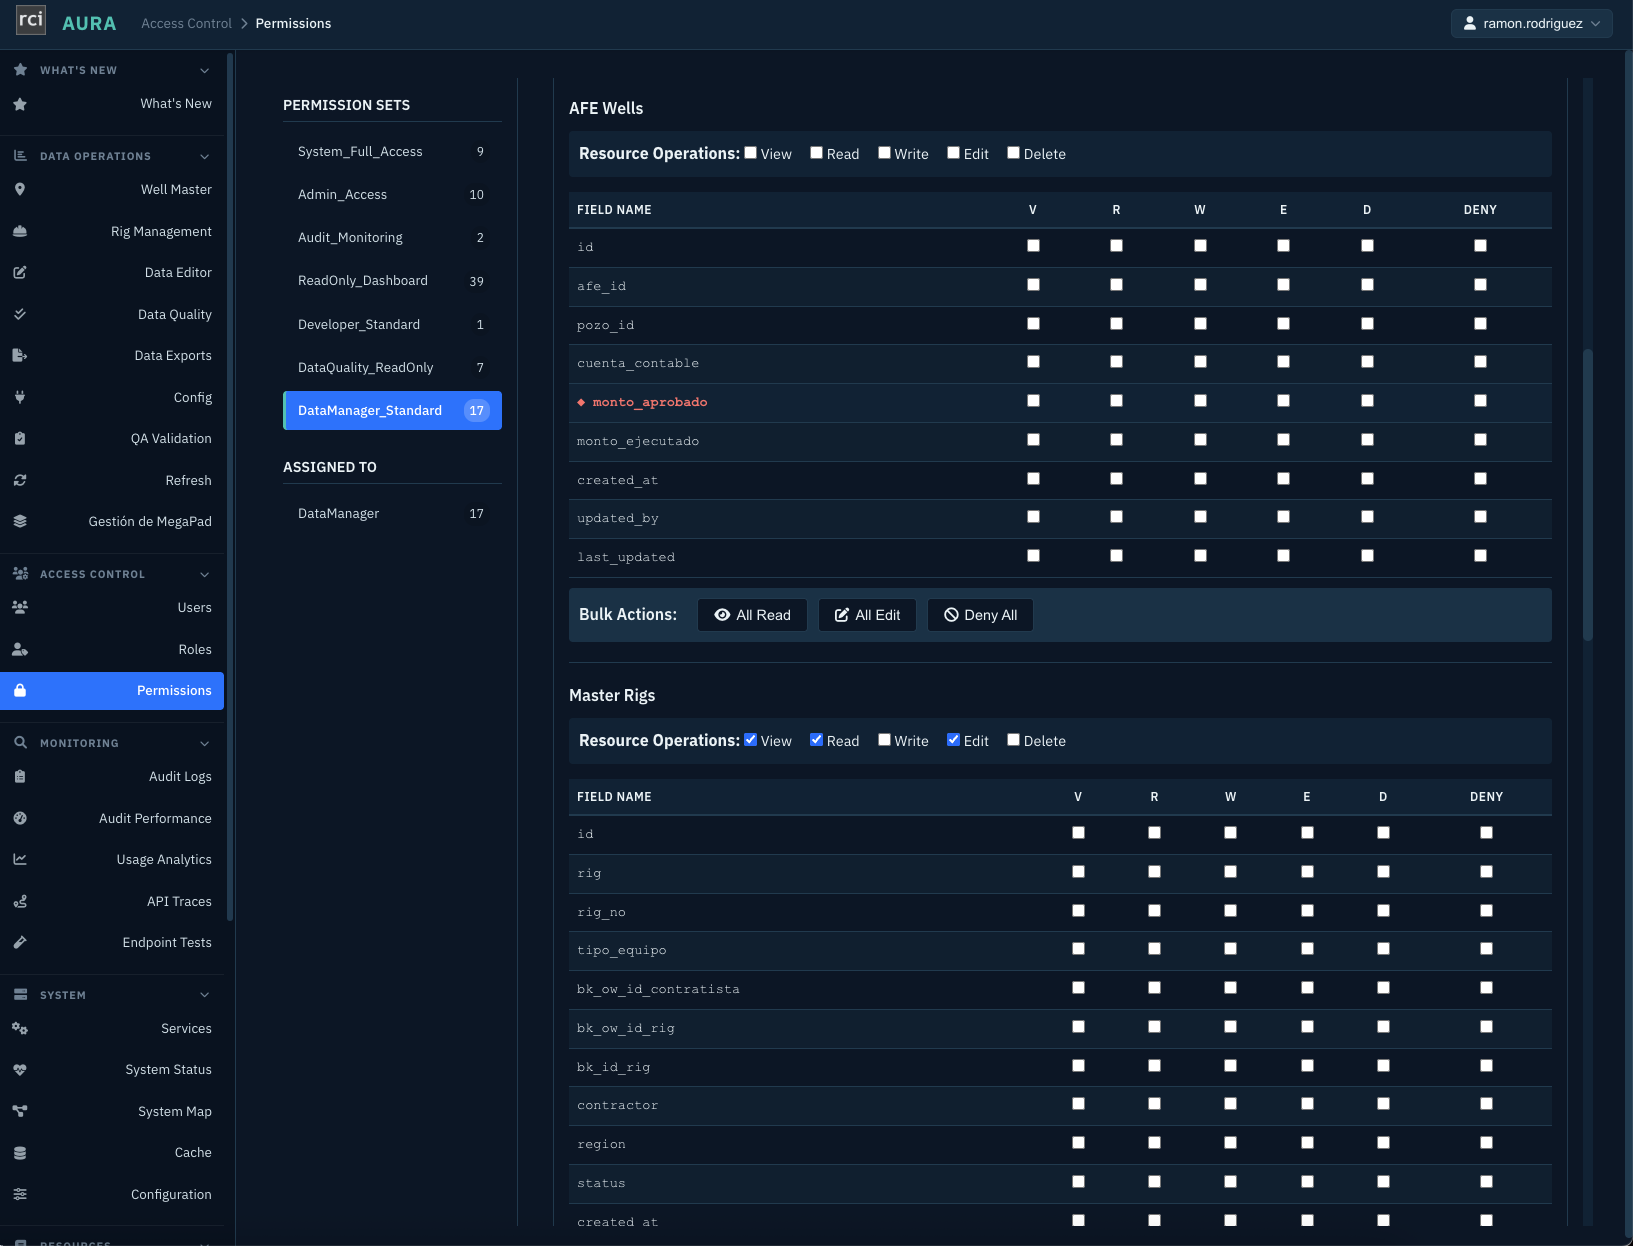Screen dimensions: 1633x1246
Task: Click the Admin_Access count 10
Action: [x=476, y=195]
